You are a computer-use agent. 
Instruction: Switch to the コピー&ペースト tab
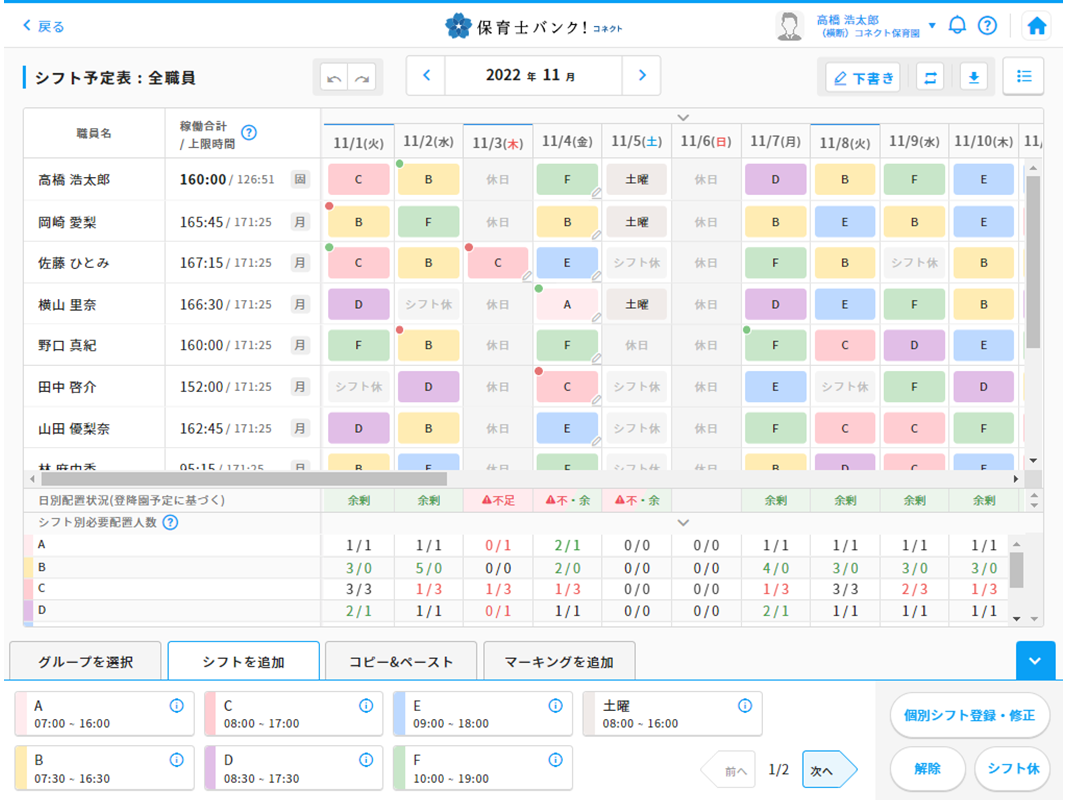click(x=400, y=661)
